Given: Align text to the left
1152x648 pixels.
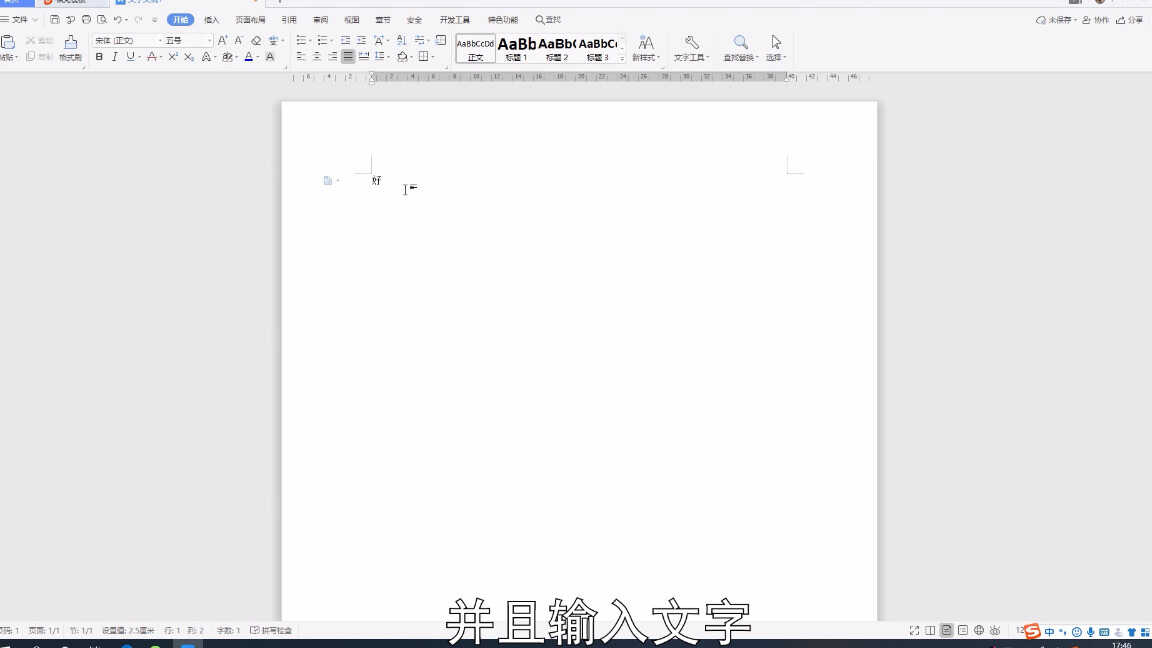Looking at the screenshot, I should point(300,57).
